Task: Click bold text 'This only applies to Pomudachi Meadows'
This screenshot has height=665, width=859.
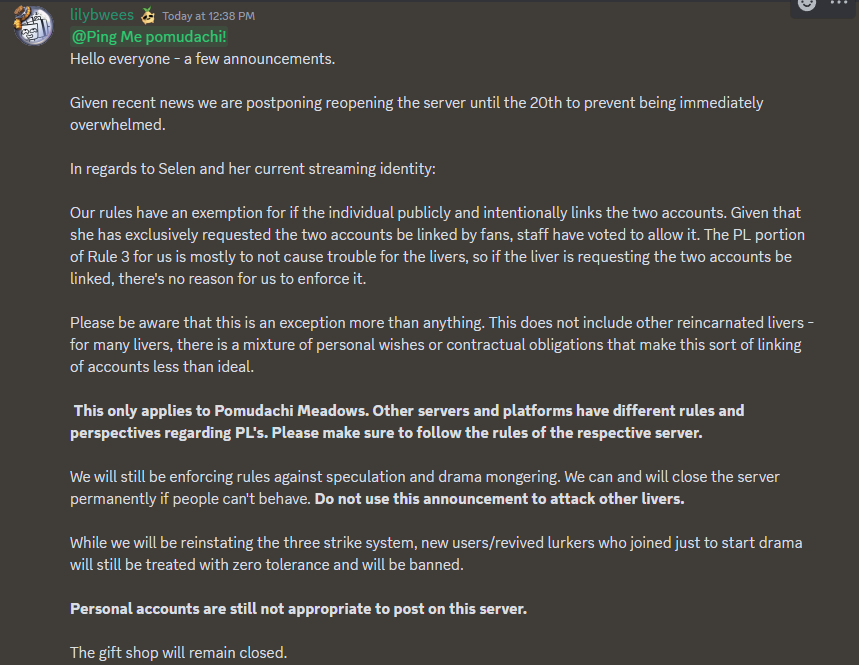Action: click(x=221, y=411)
